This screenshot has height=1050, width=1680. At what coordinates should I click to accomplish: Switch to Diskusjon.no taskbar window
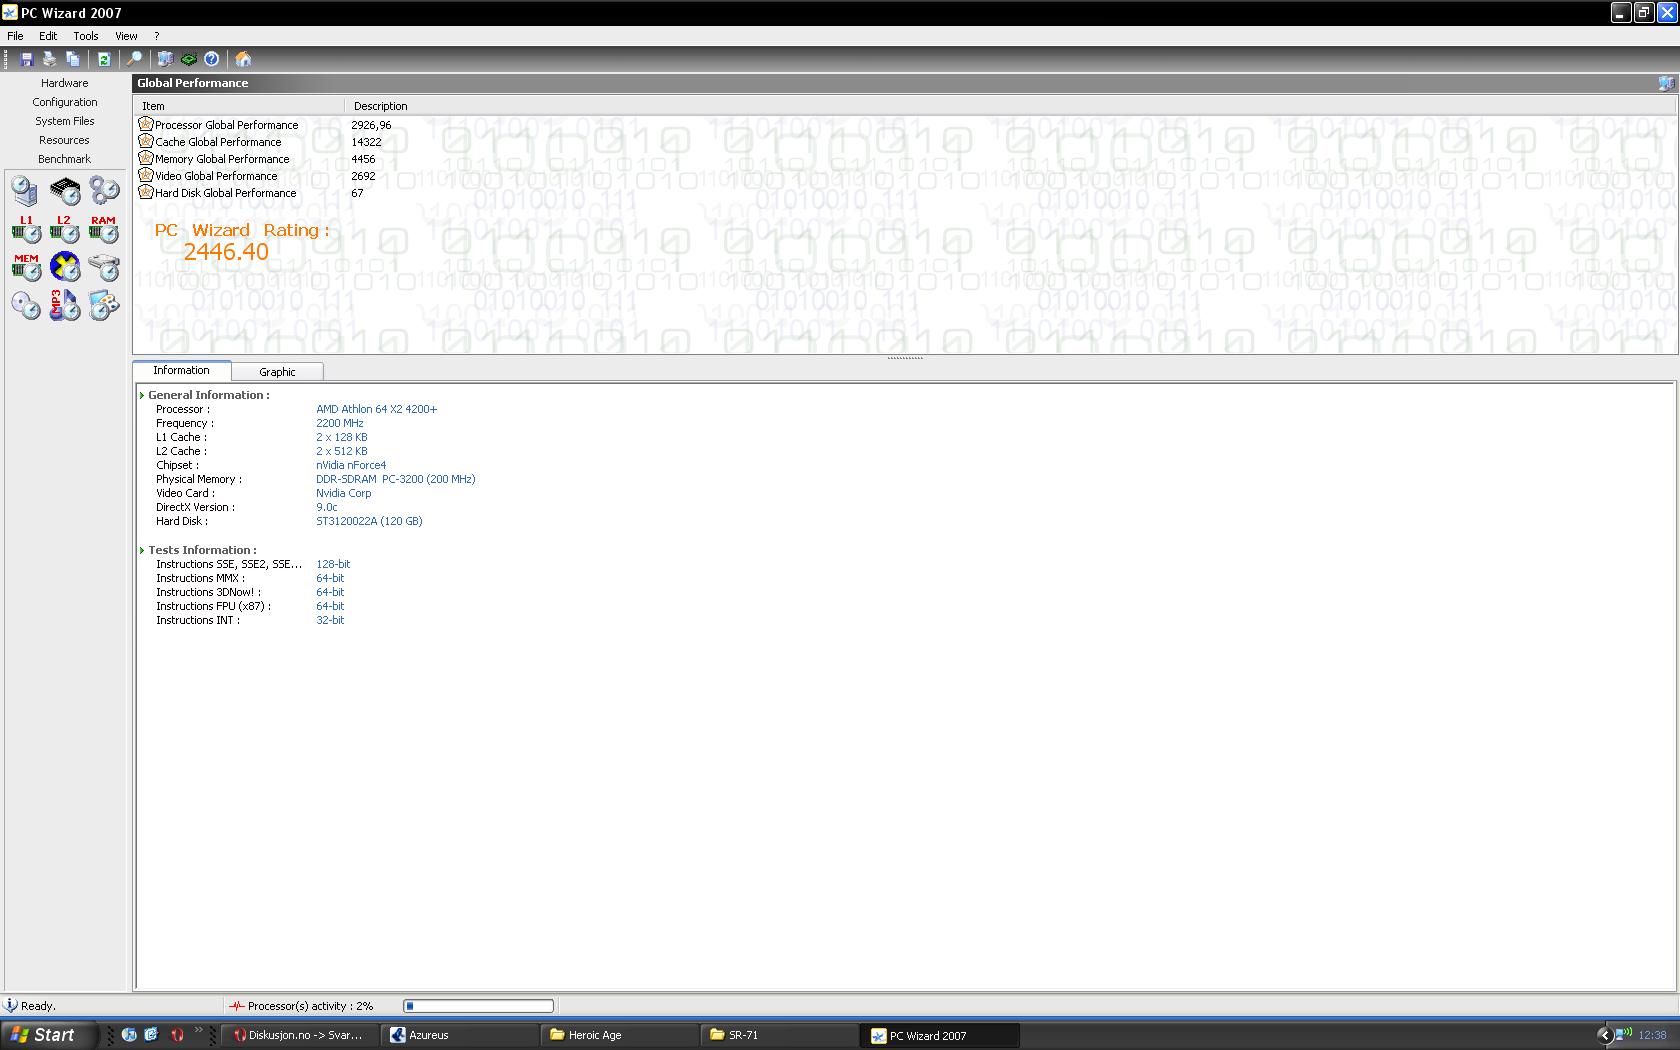click(301, 1035)
